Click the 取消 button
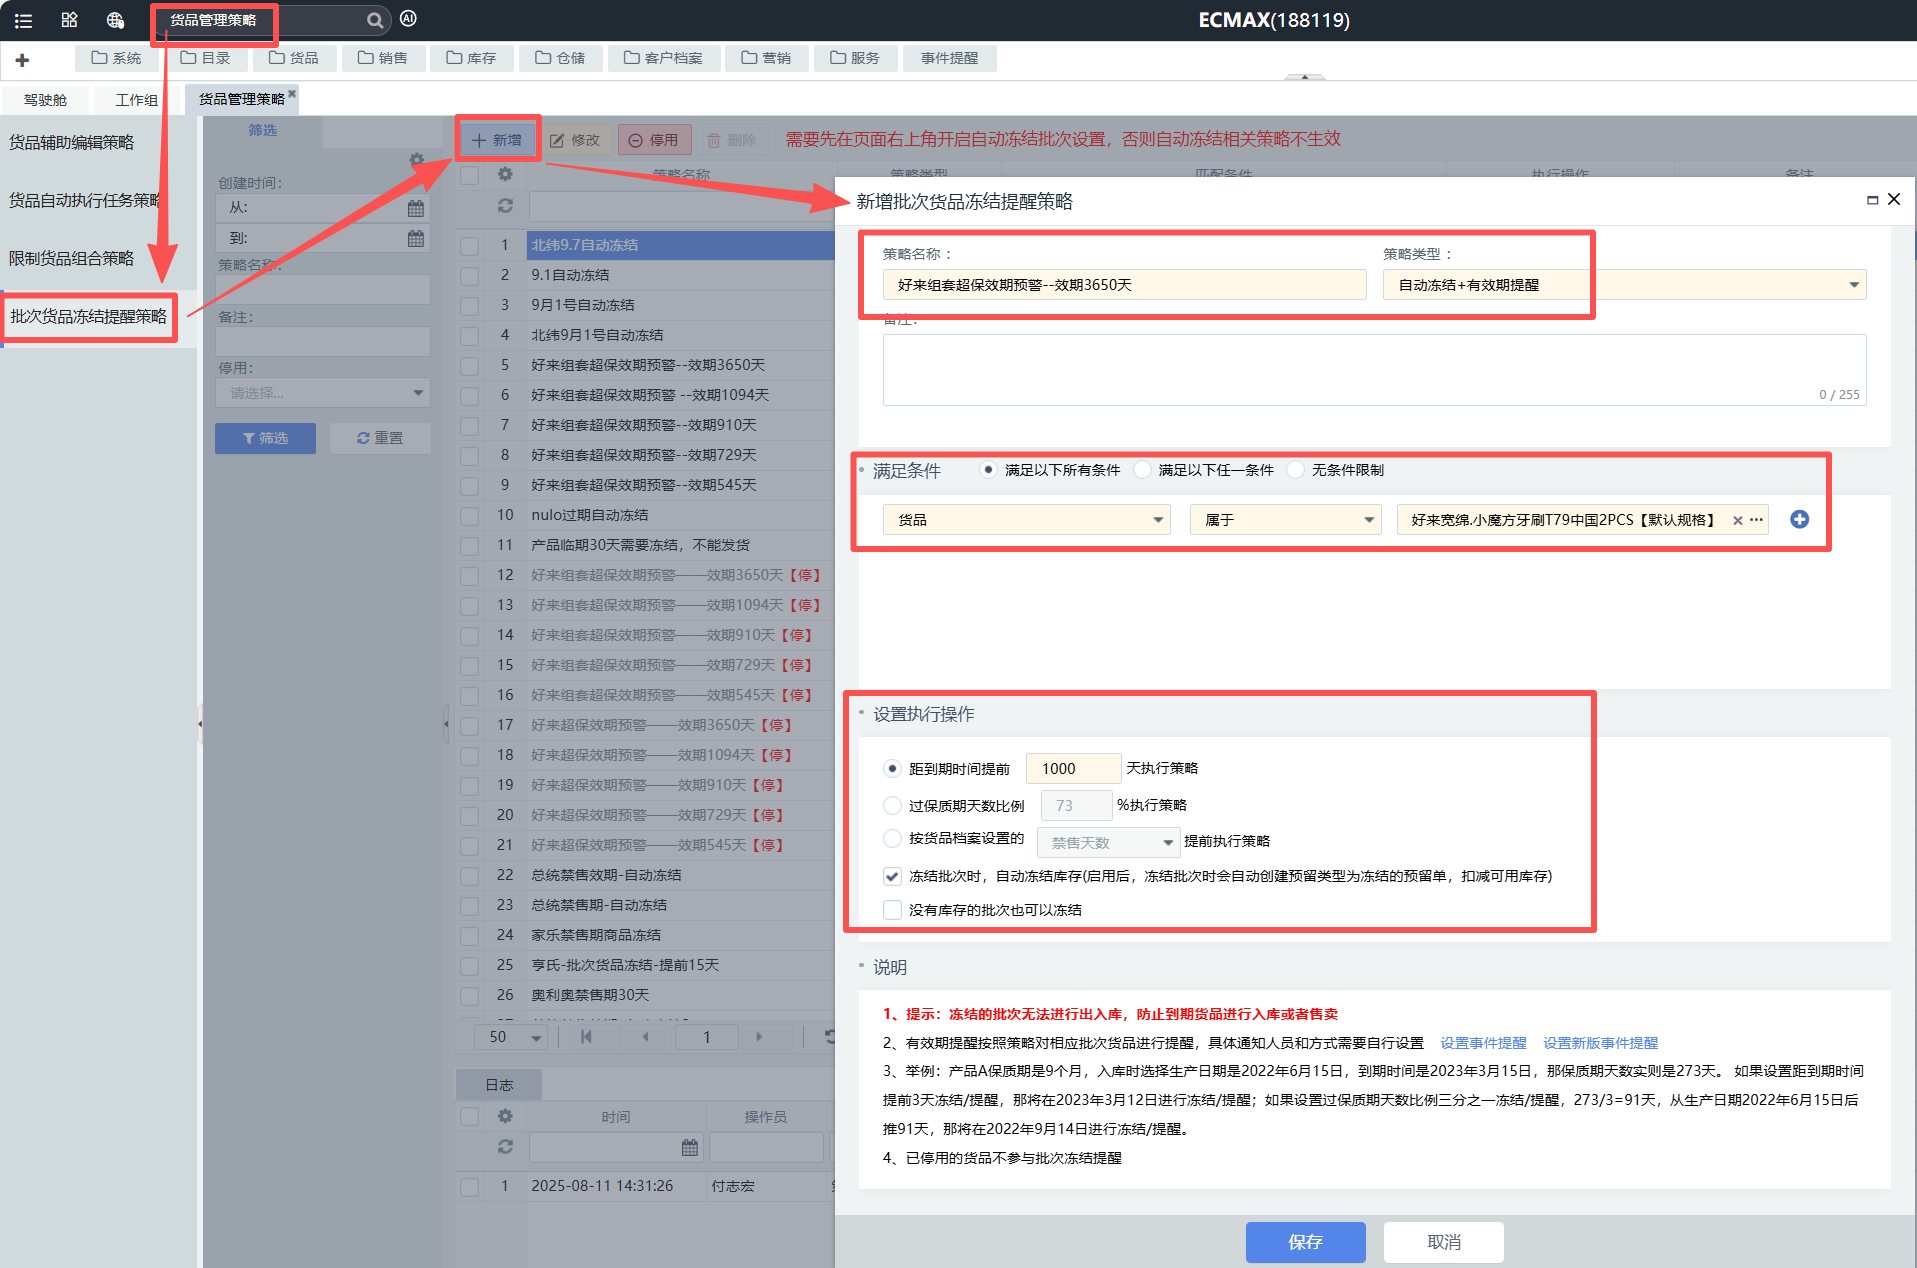Screen dimensions: 1917x1268 (x=1443, y=1242)
